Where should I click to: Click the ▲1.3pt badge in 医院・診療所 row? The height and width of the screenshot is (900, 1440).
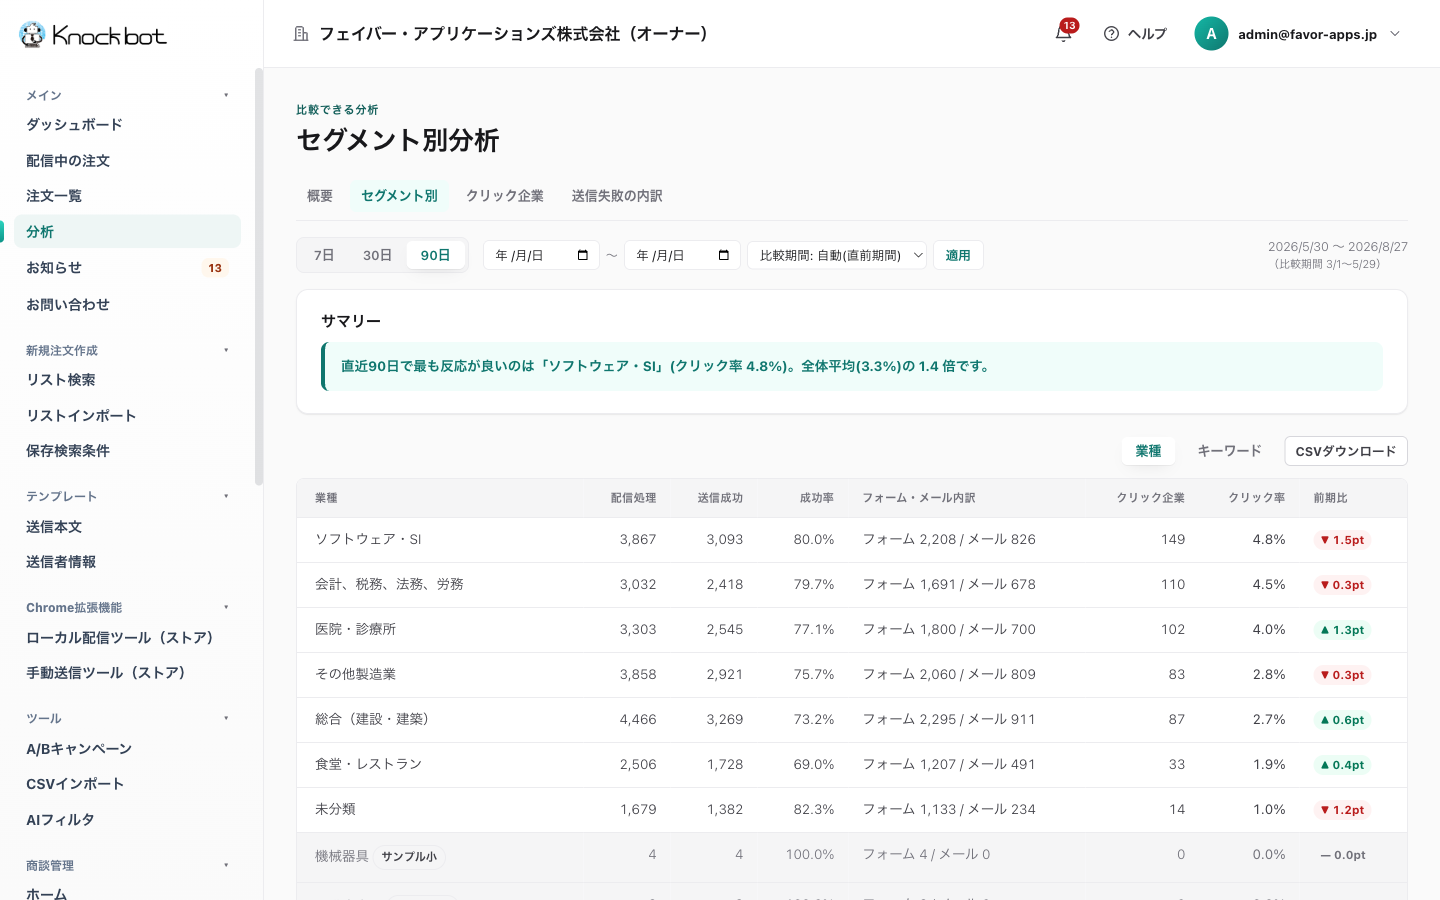click(x=1342, y=630)
